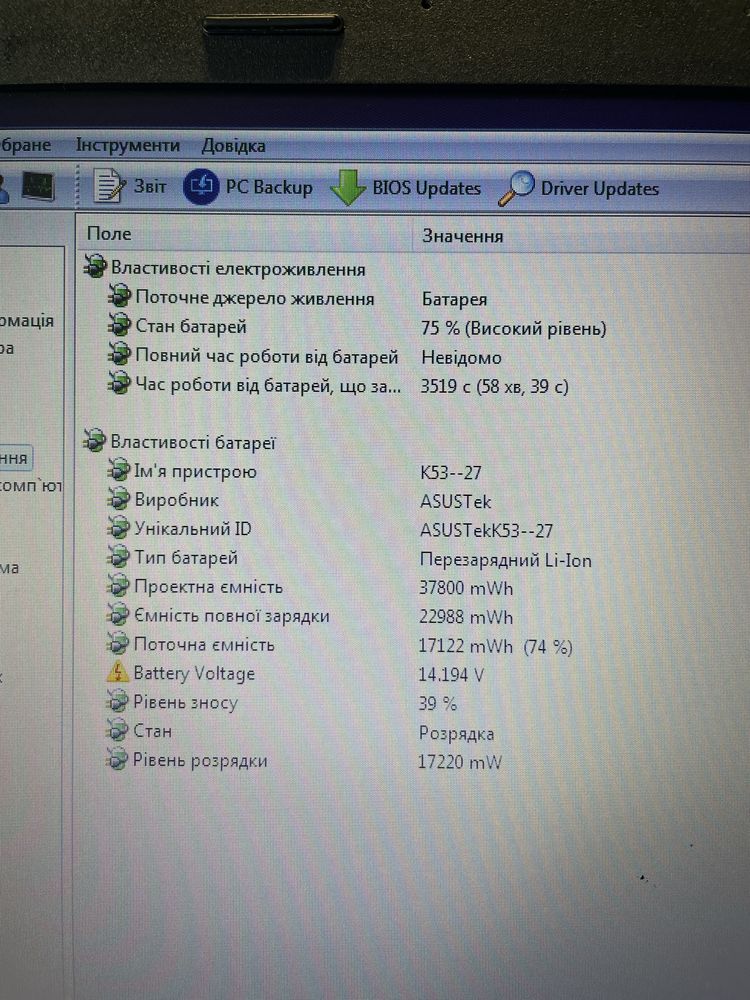750x1000 pixels.
Task: Select the Виробник row icon
Action: [118, 498]
